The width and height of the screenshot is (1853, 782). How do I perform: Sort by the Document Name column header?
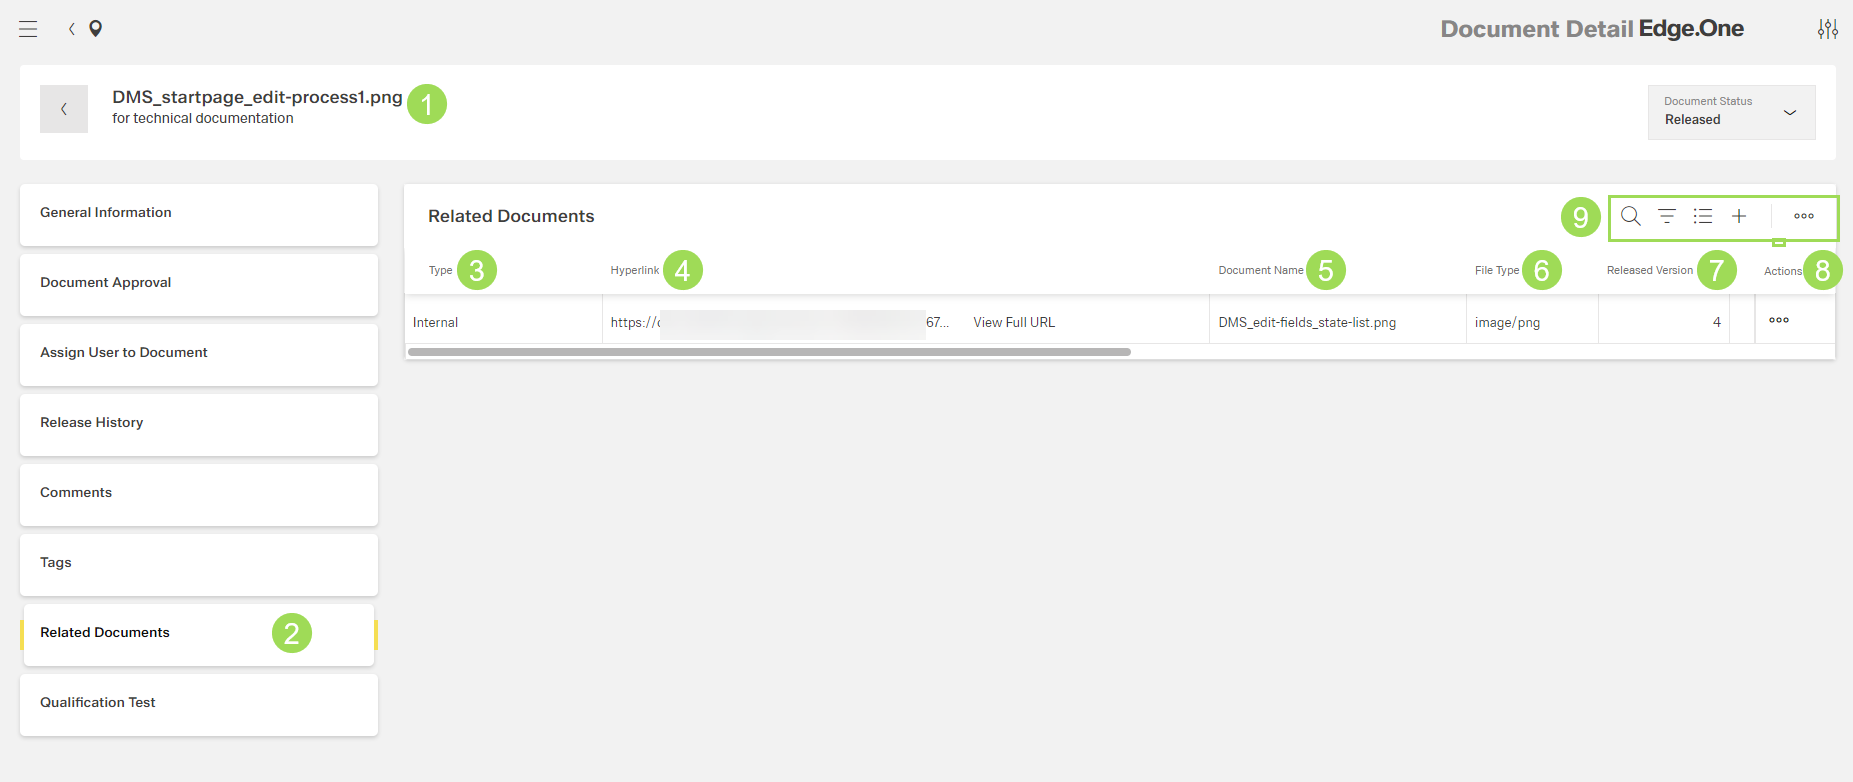pyautogui.click(x=1260, y=271)
